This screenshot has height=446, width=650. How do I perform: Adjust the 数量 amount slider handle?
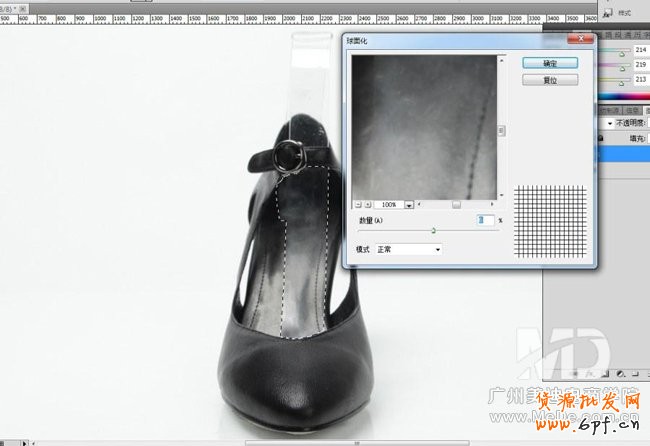[434, 230]
